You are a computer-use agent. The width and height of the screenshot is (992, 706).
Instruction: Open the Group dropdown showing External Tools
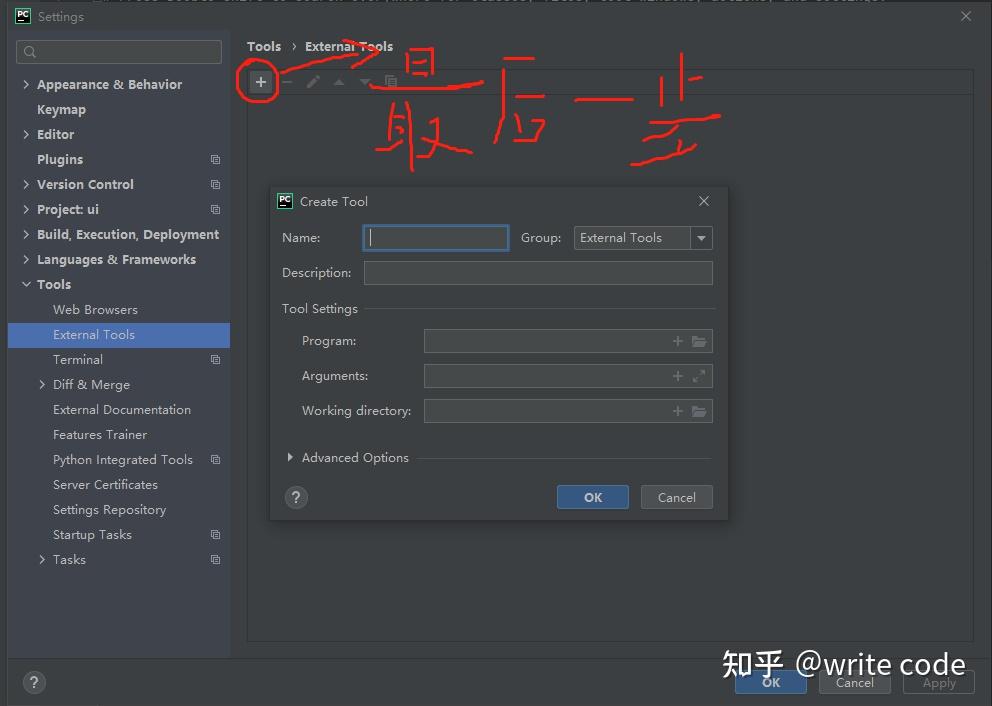[700, 238]
